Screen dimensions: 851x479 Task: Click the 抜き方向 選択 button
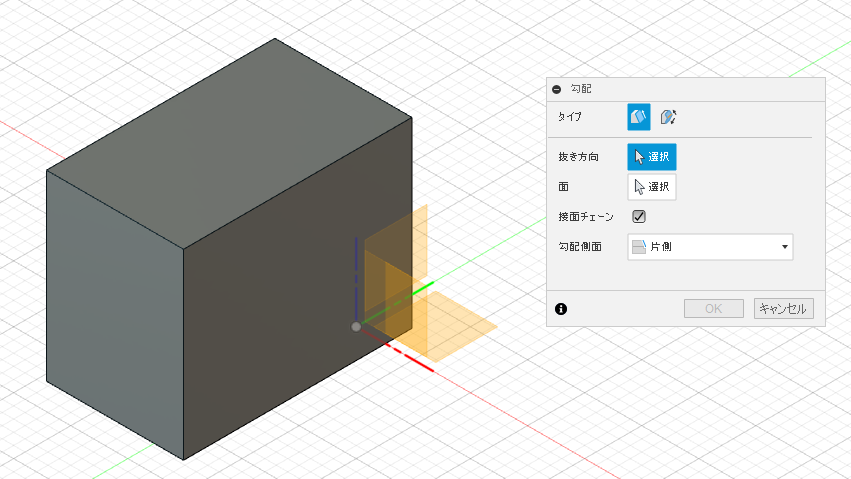coord(652,157)
